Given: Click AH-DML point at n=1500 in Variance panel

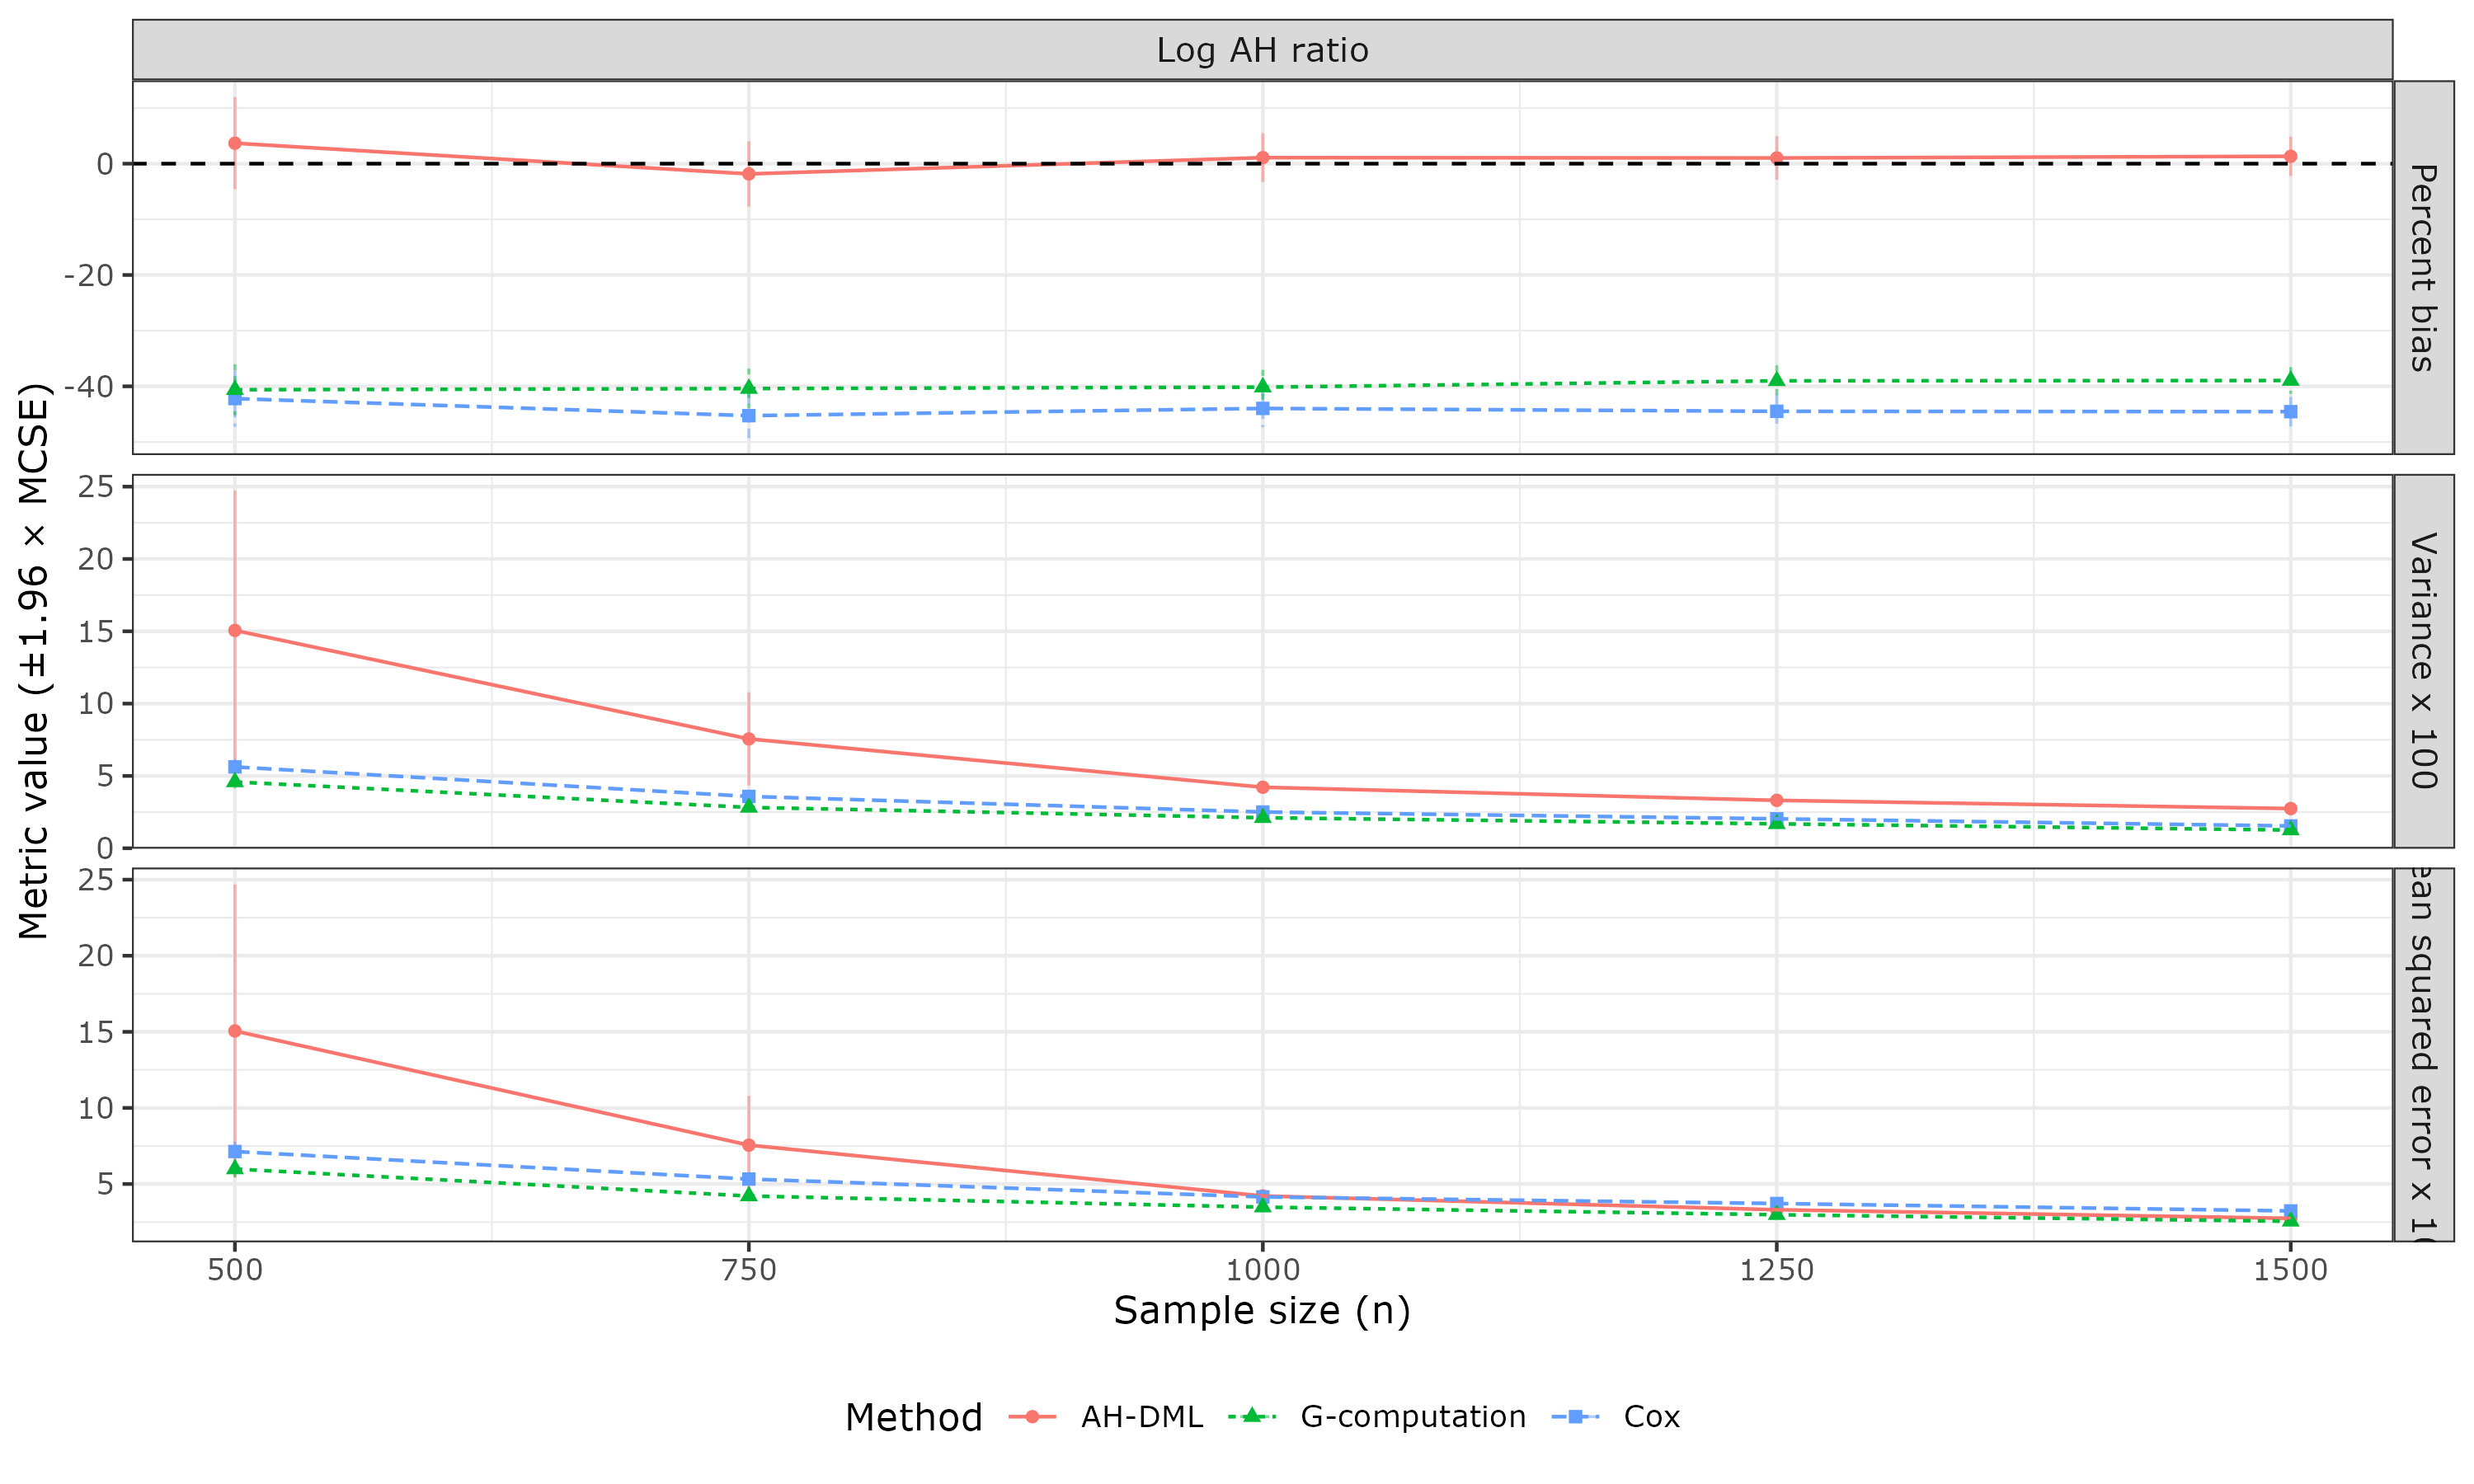Looking at the screenshot, I should pyautogui.click(x=2291, y=808).
